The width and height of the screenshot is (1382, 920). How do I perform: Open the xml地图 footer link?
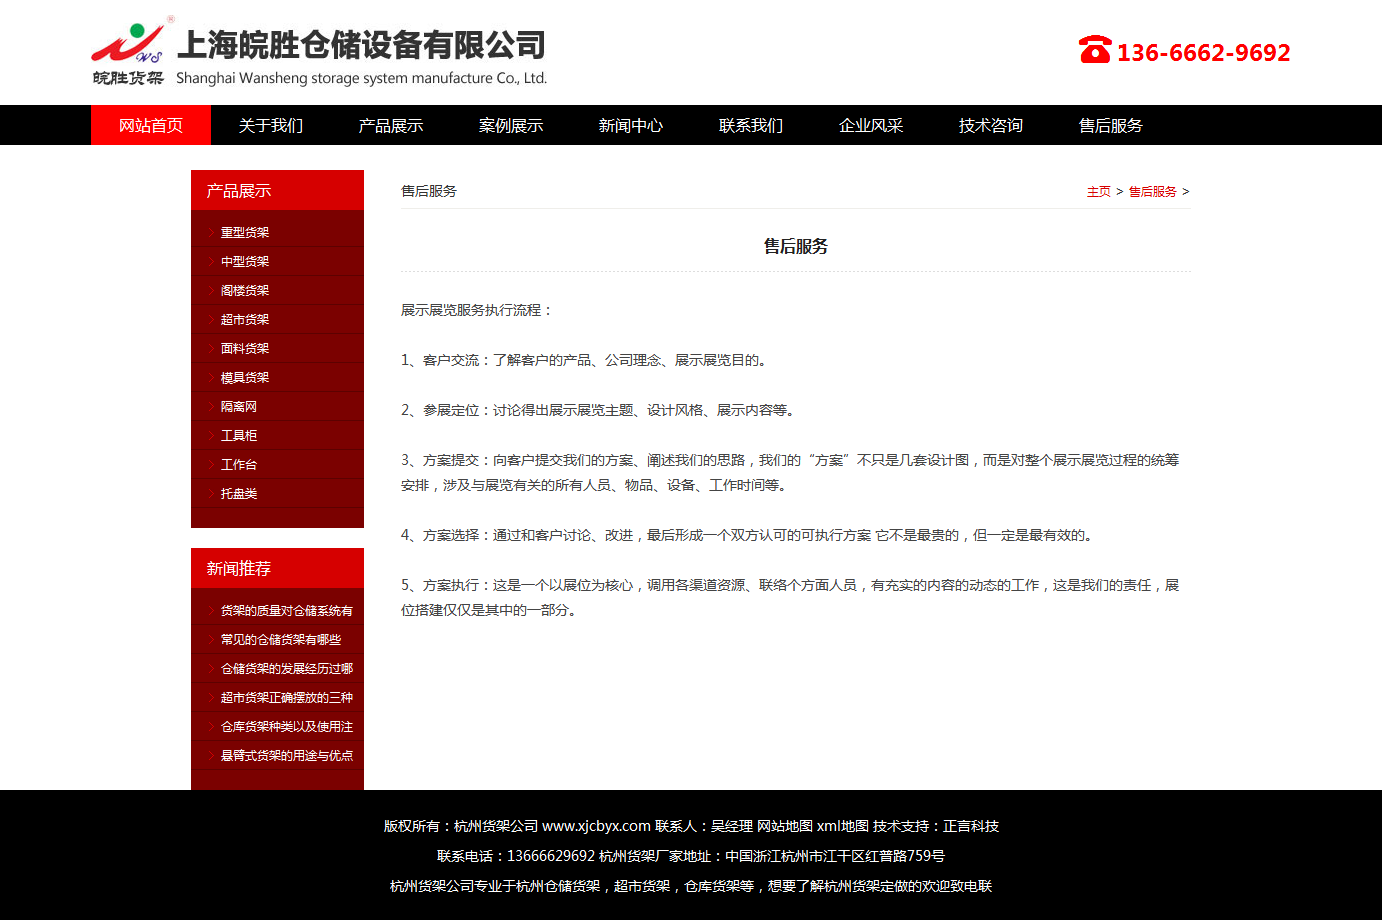click(843, 826)
